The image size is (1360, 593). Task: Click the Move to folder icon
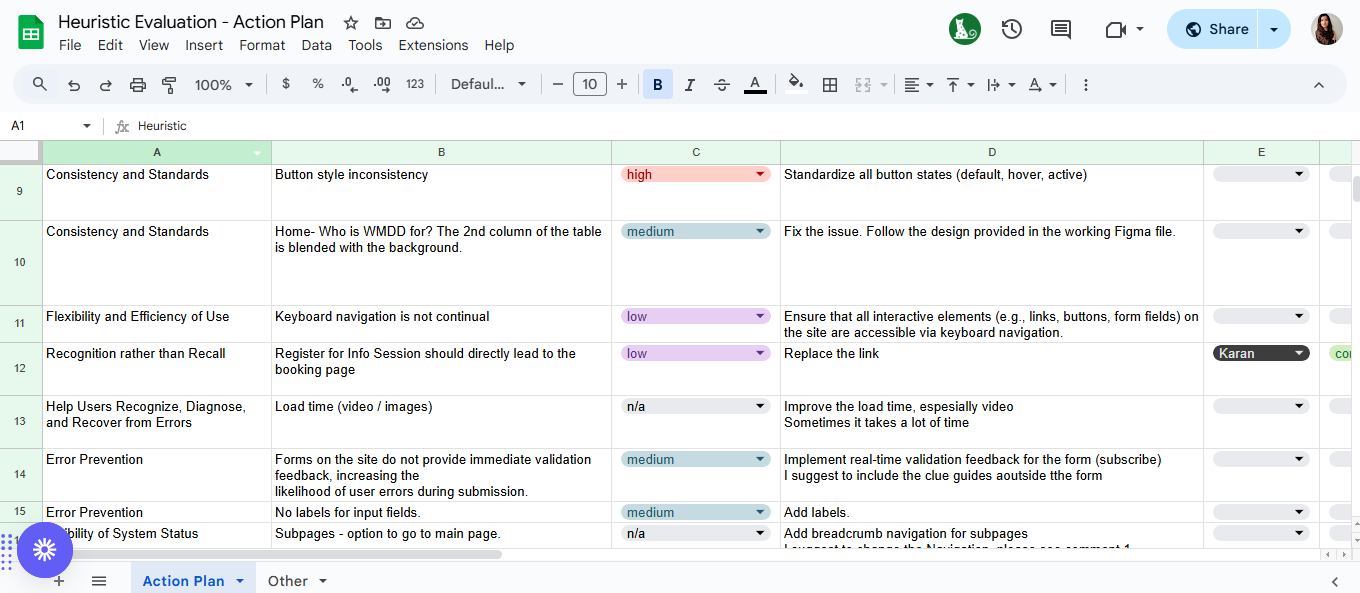pyautogui.click(x=383, y=23)
